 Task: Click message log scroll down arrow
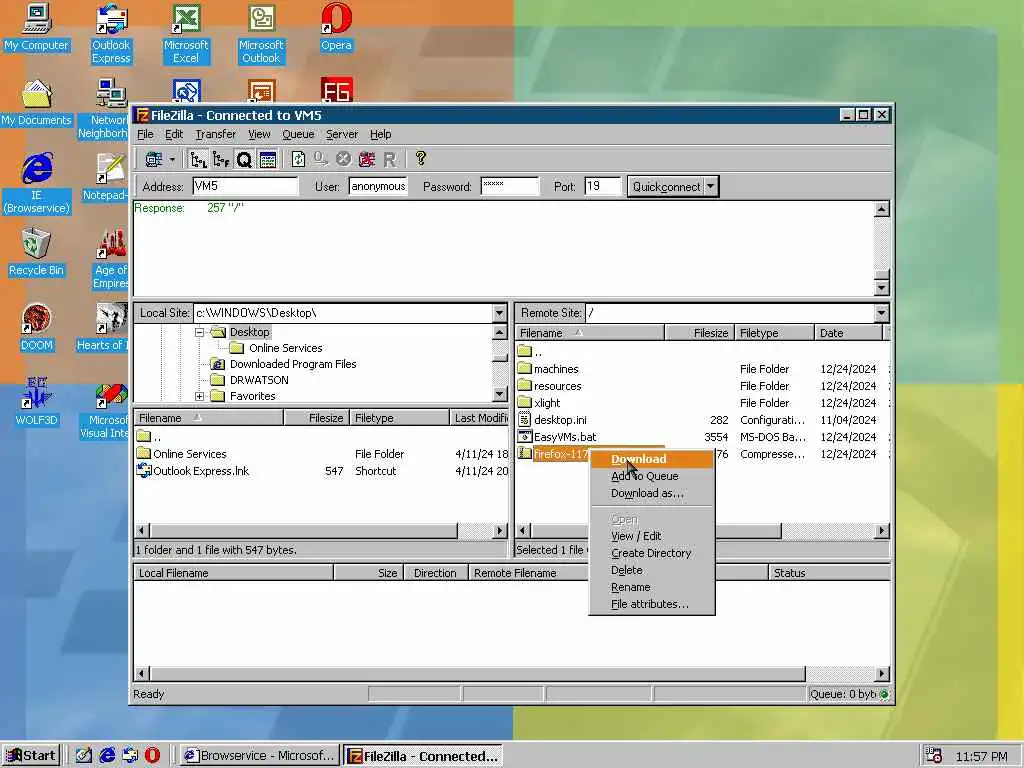point(882,288)
